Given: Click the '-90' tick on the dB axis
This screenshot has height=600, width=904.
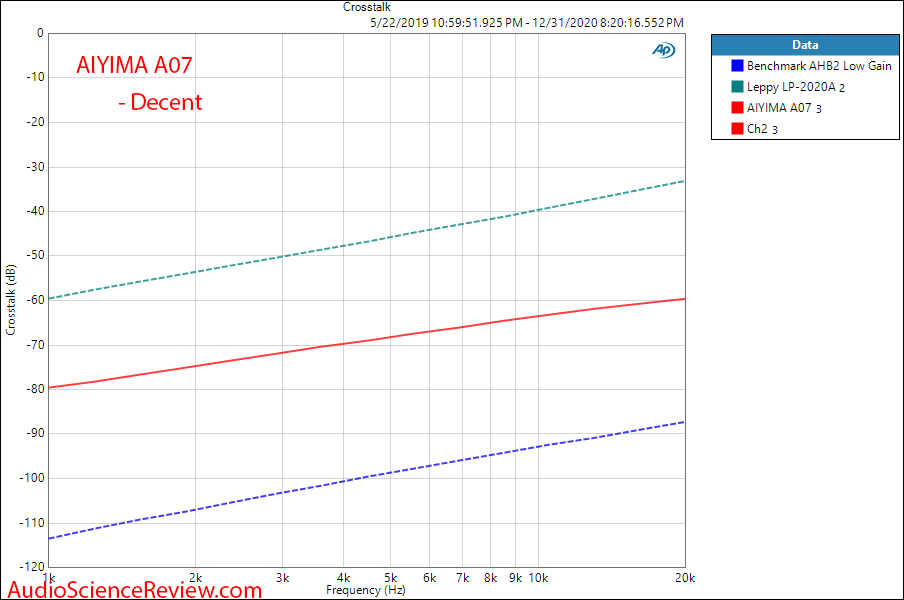Looking at the screenshot, I should (35, 433).
